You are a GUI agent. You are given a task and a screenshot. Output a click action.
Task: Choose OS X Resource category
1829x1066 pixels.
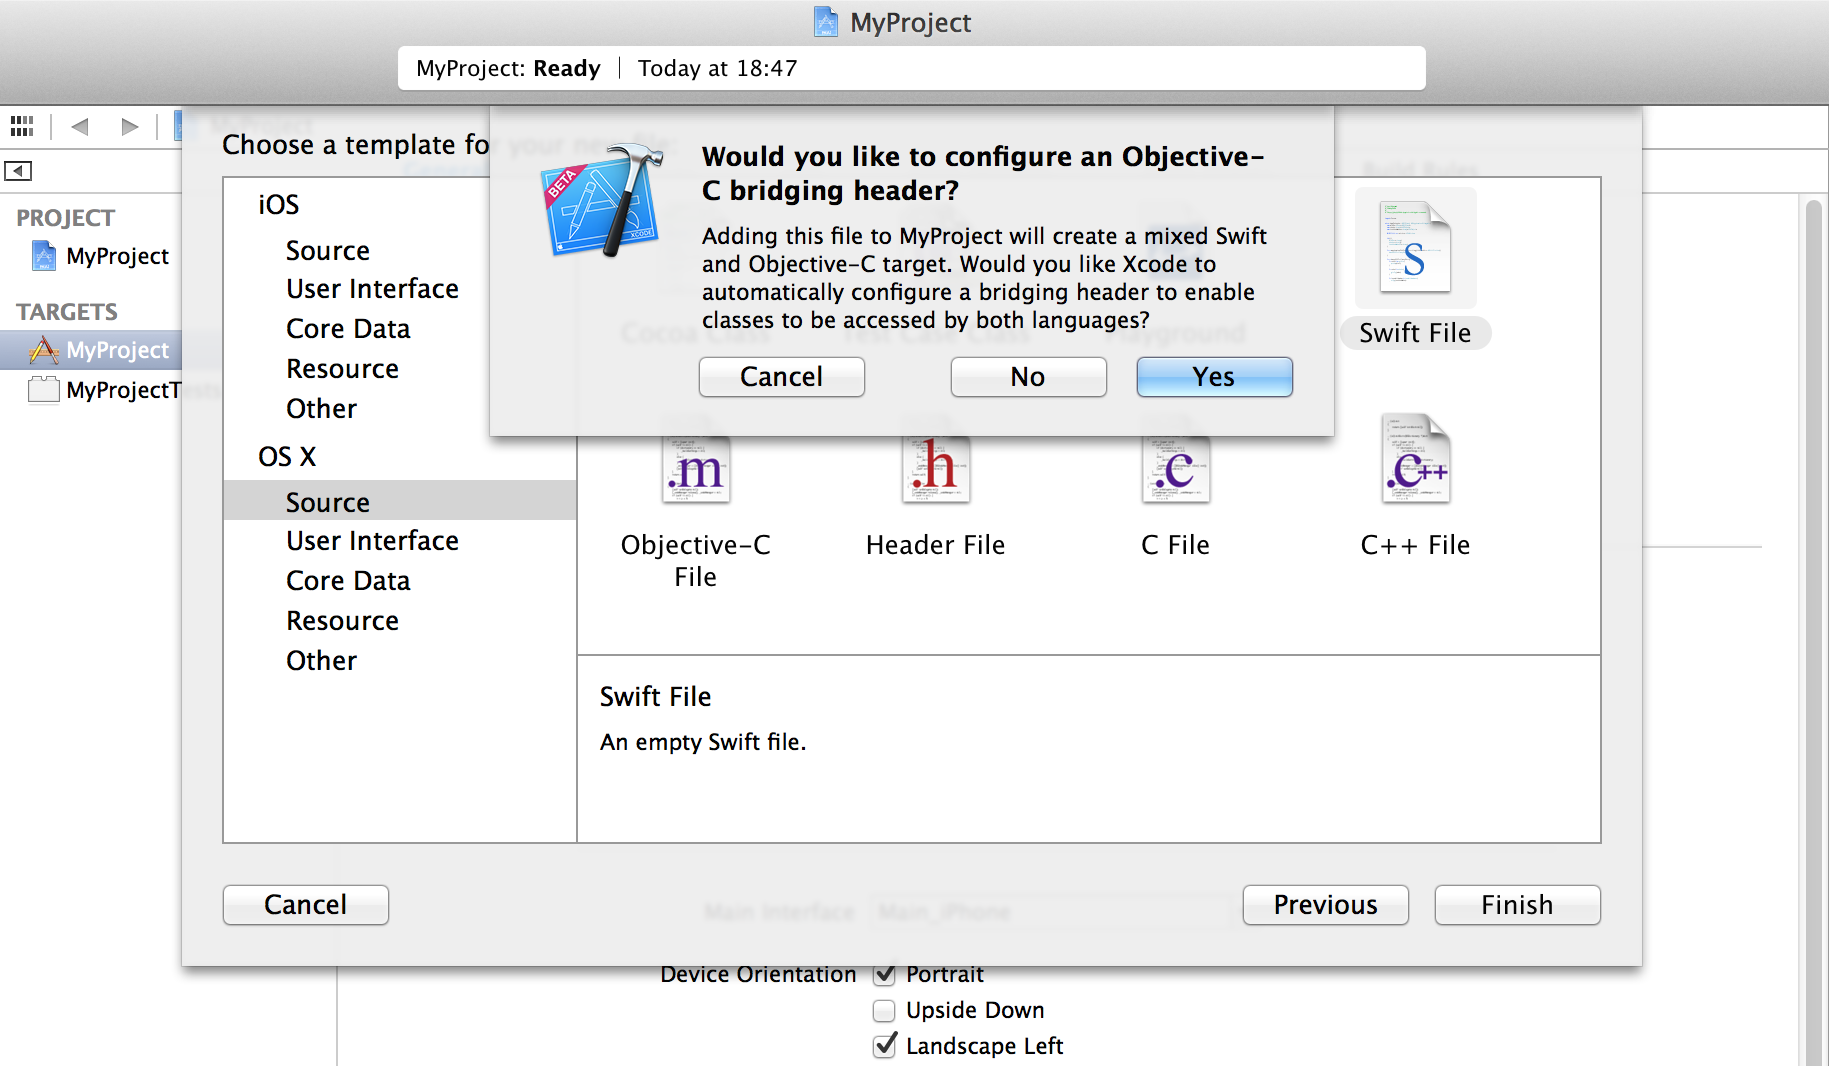click(x=342, y=621)
